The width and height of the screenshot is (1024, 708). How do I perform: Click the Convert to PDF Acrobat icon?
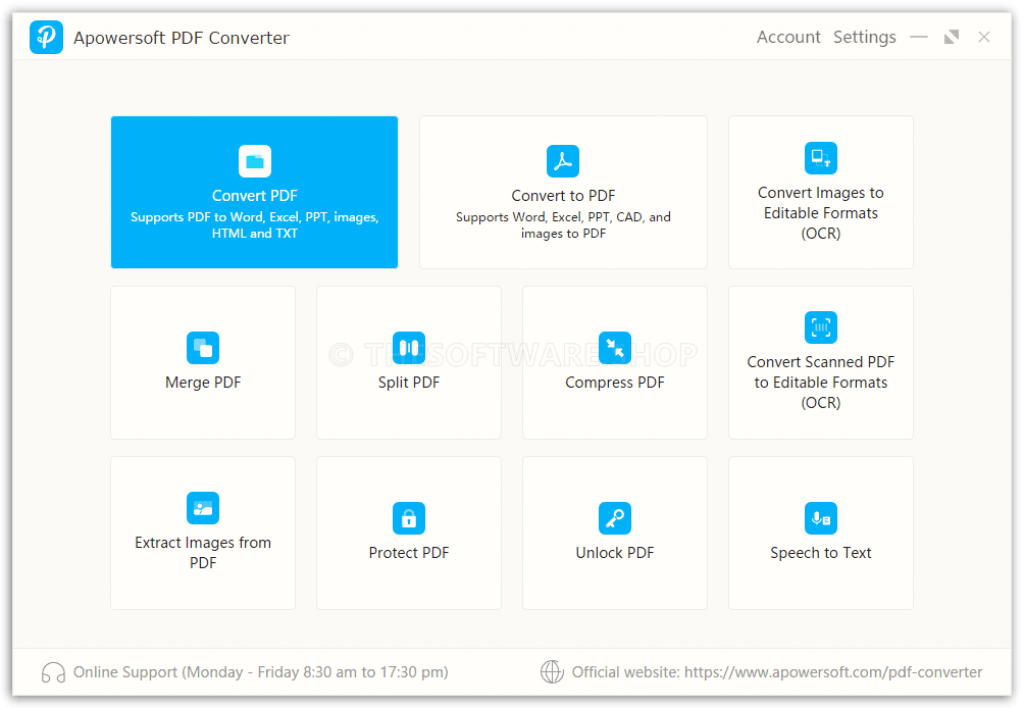pyautogui.click(x=562, y=161)
